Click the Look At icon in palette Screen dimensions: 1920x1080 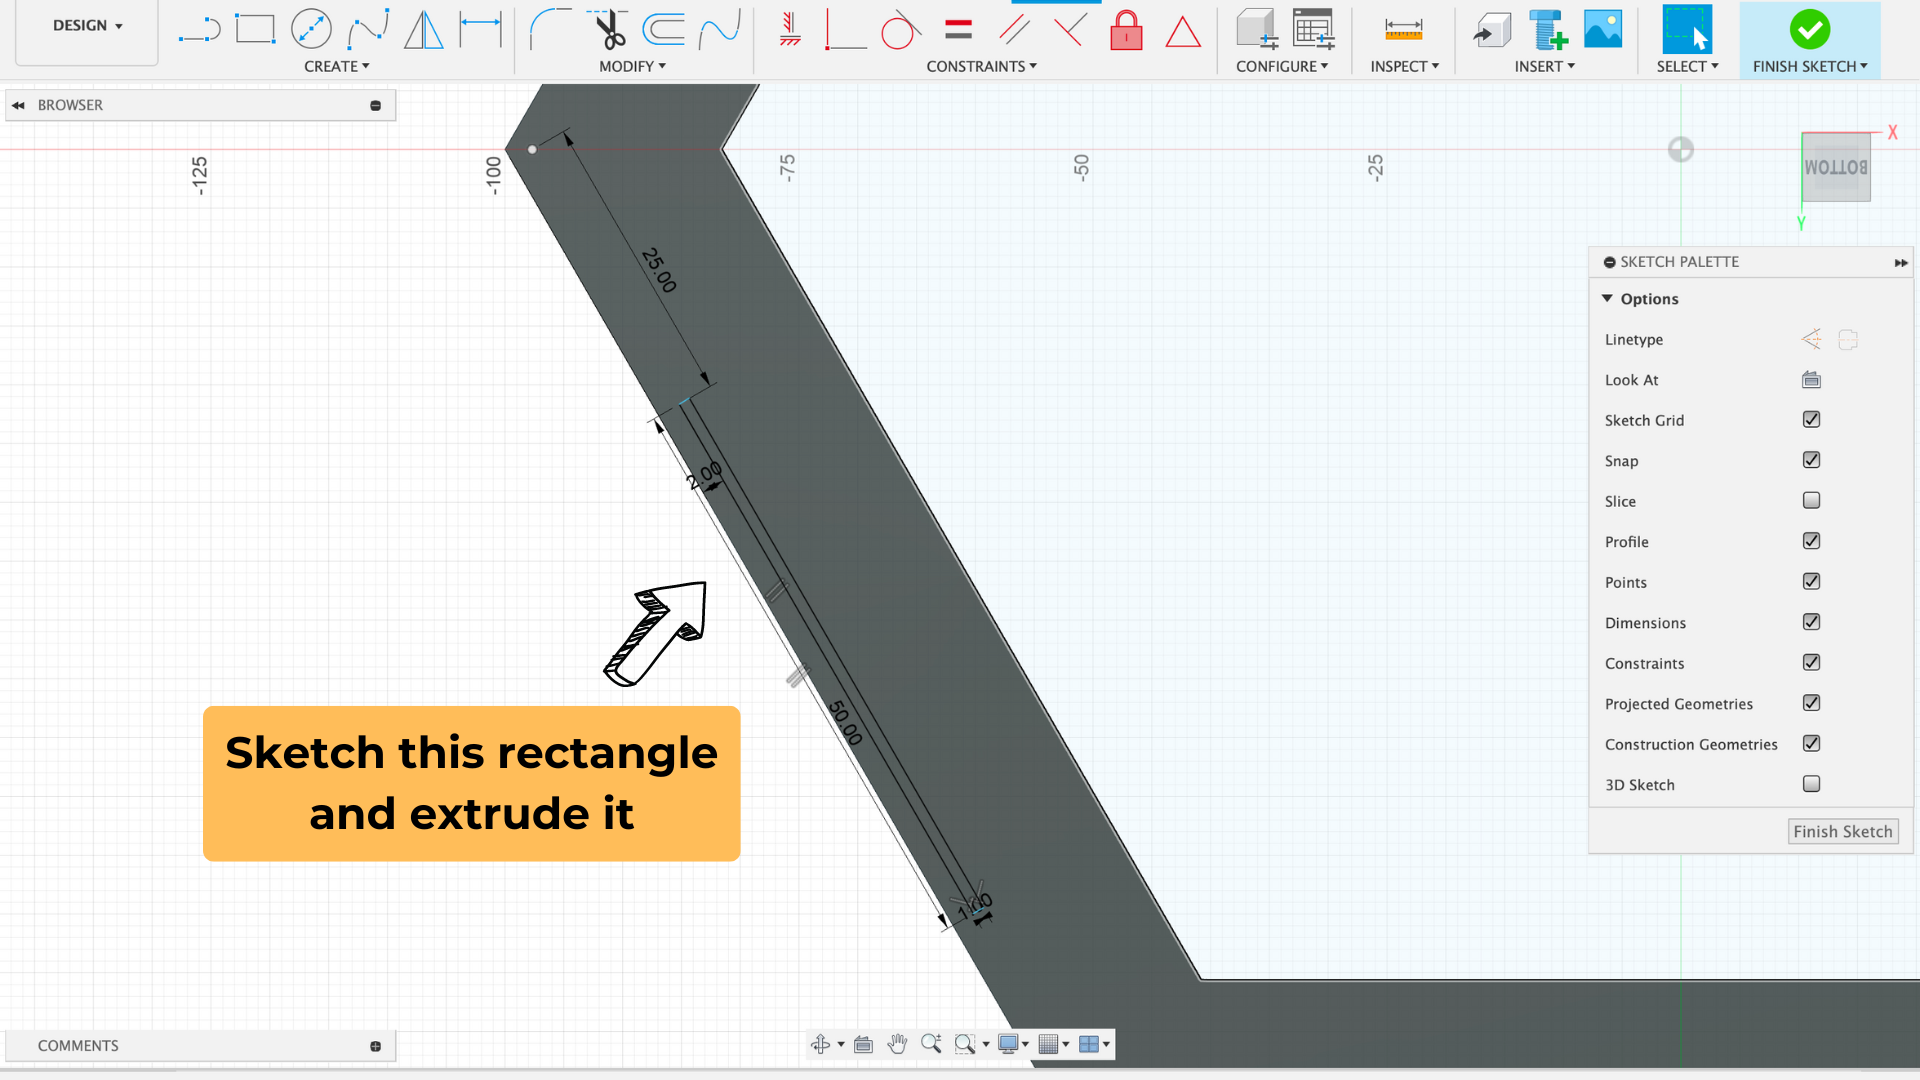point(1811,380)
